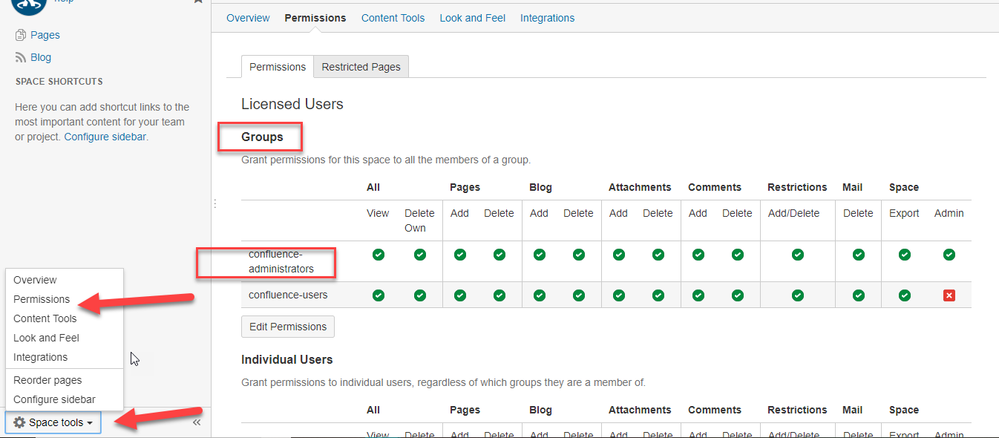Click the confluence-administrators group name
999x438 pixels.
(x=281, y=261)
